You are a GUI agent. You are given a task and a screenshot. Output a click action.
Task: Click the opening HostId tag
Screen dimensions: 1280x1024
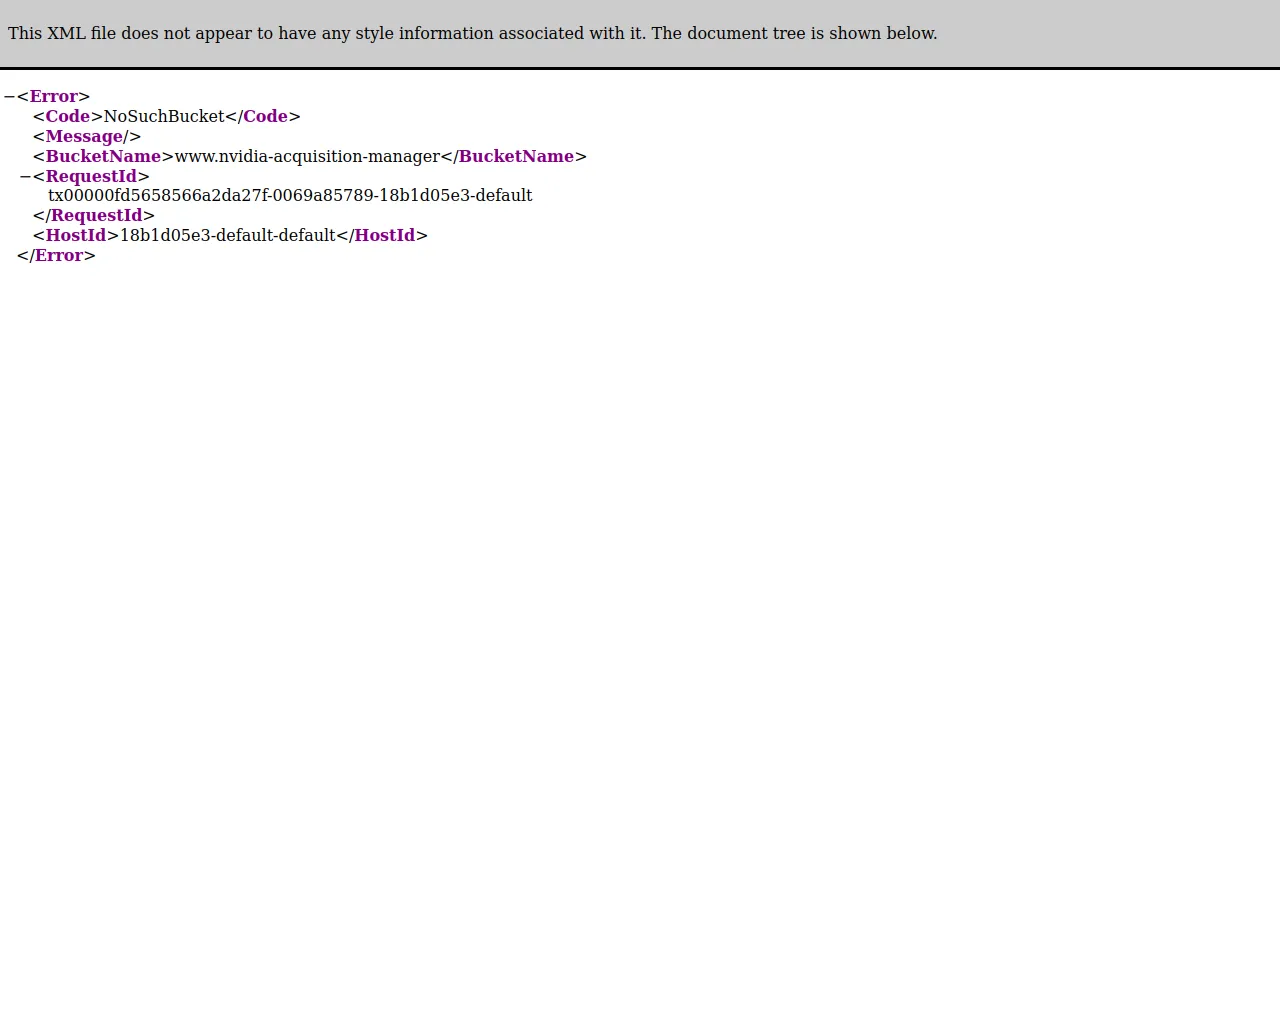pos(76,236)
